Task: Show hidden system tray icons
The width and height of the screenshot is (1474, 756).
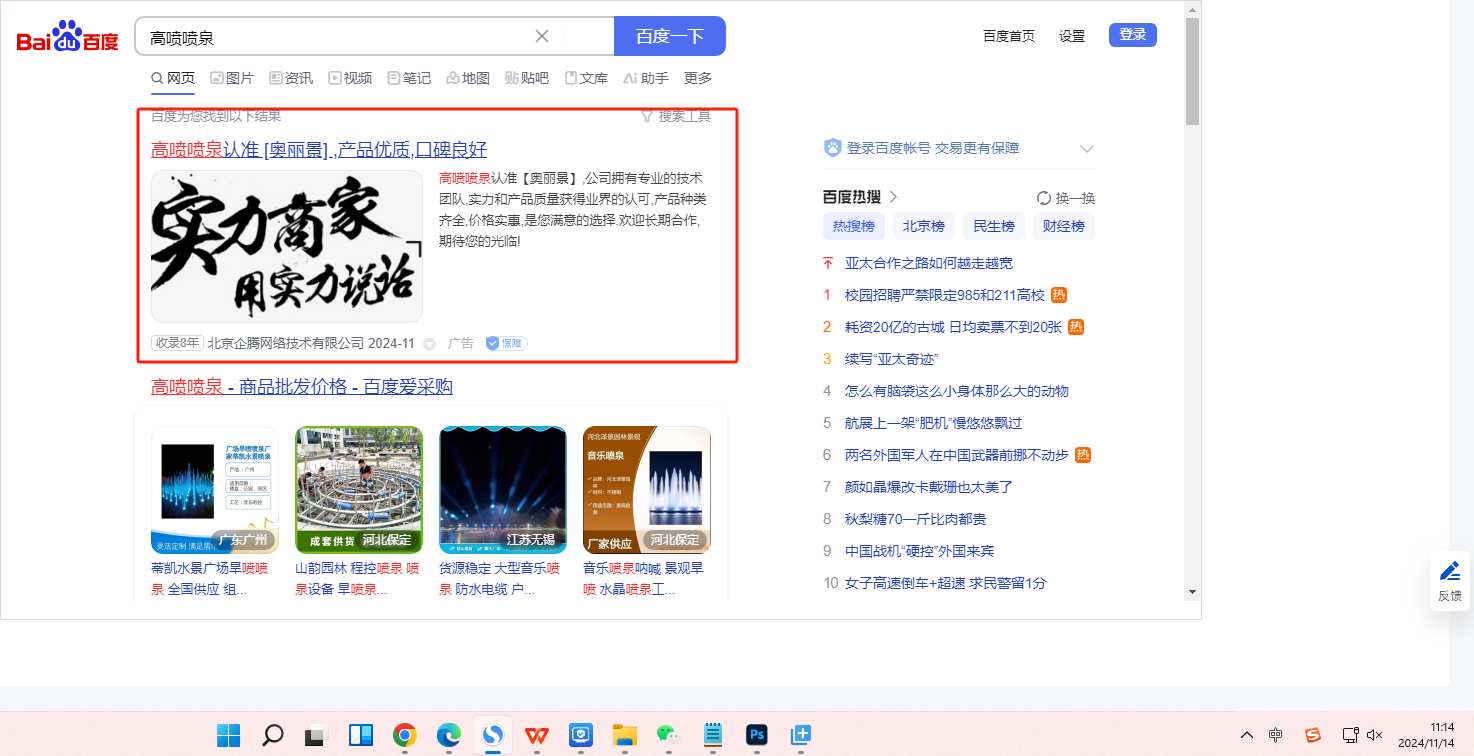Action: [x=1246, y=735]
